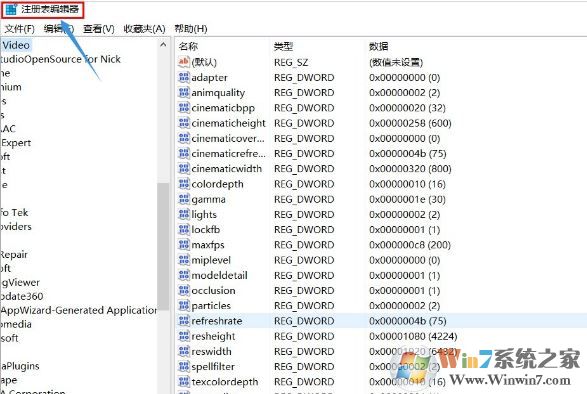
Task: Click the occlusion DWORD icon
Action: tap(183, 291)
